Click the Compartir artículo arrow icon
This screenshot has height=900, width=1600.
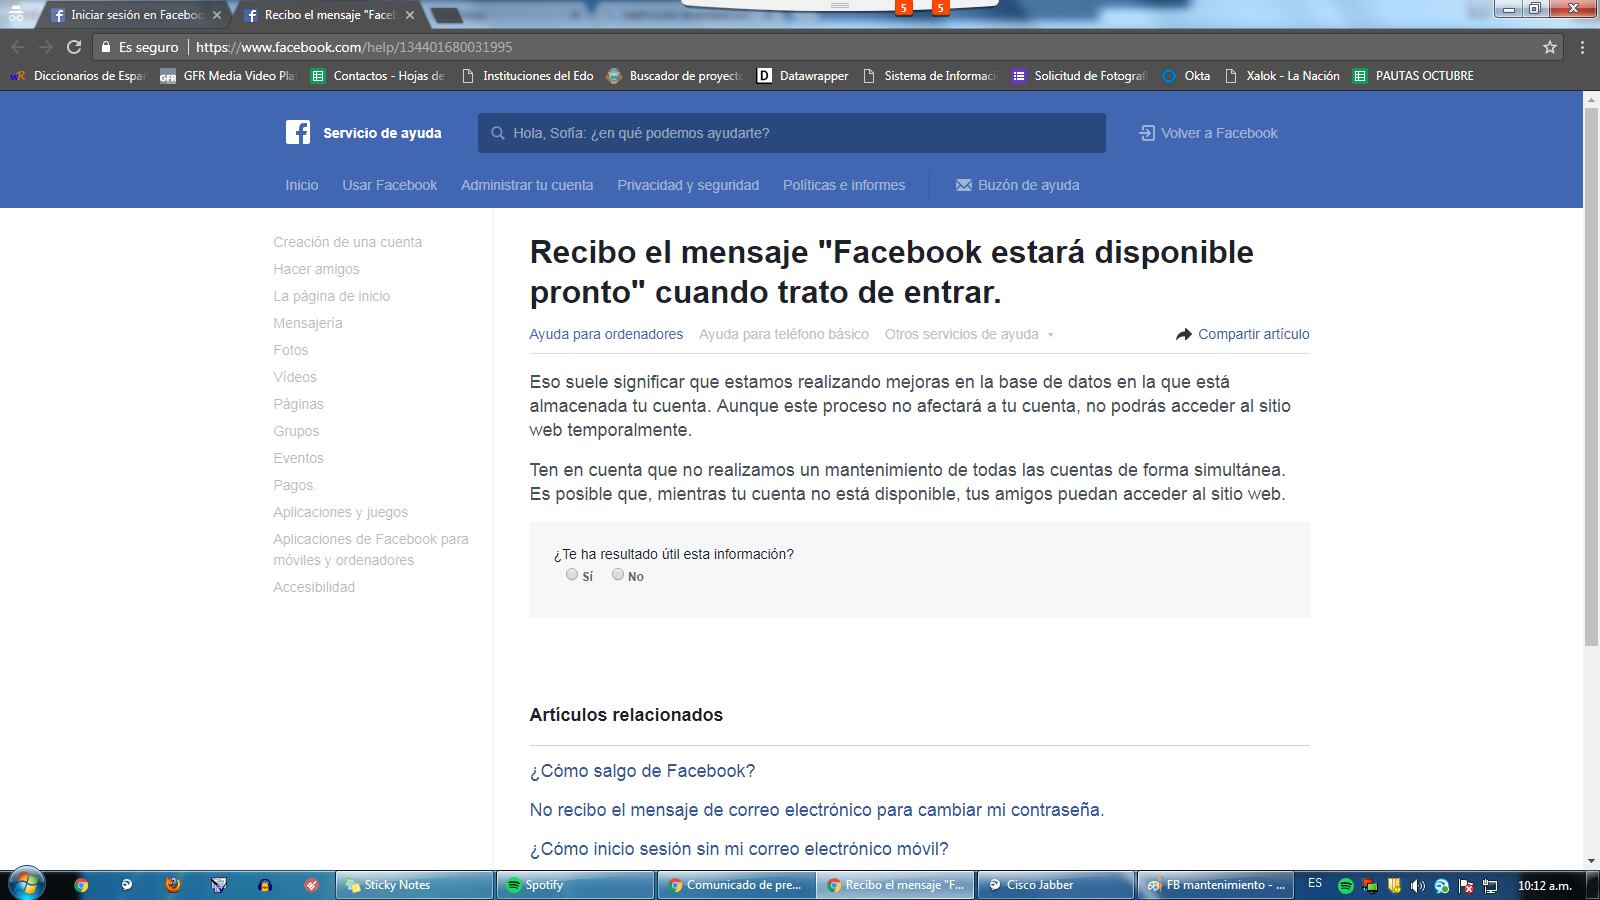1184,334
